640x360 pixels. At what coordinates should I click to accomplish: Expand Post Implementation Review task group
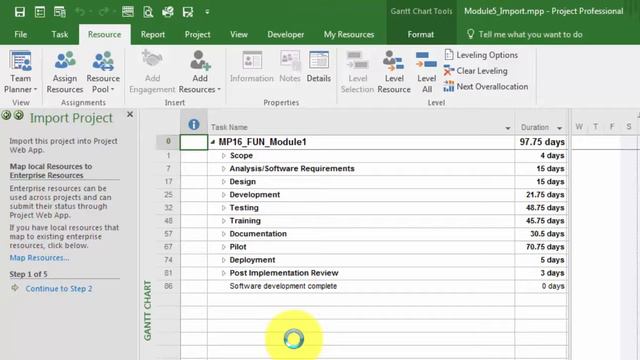(x=223, y=273)
